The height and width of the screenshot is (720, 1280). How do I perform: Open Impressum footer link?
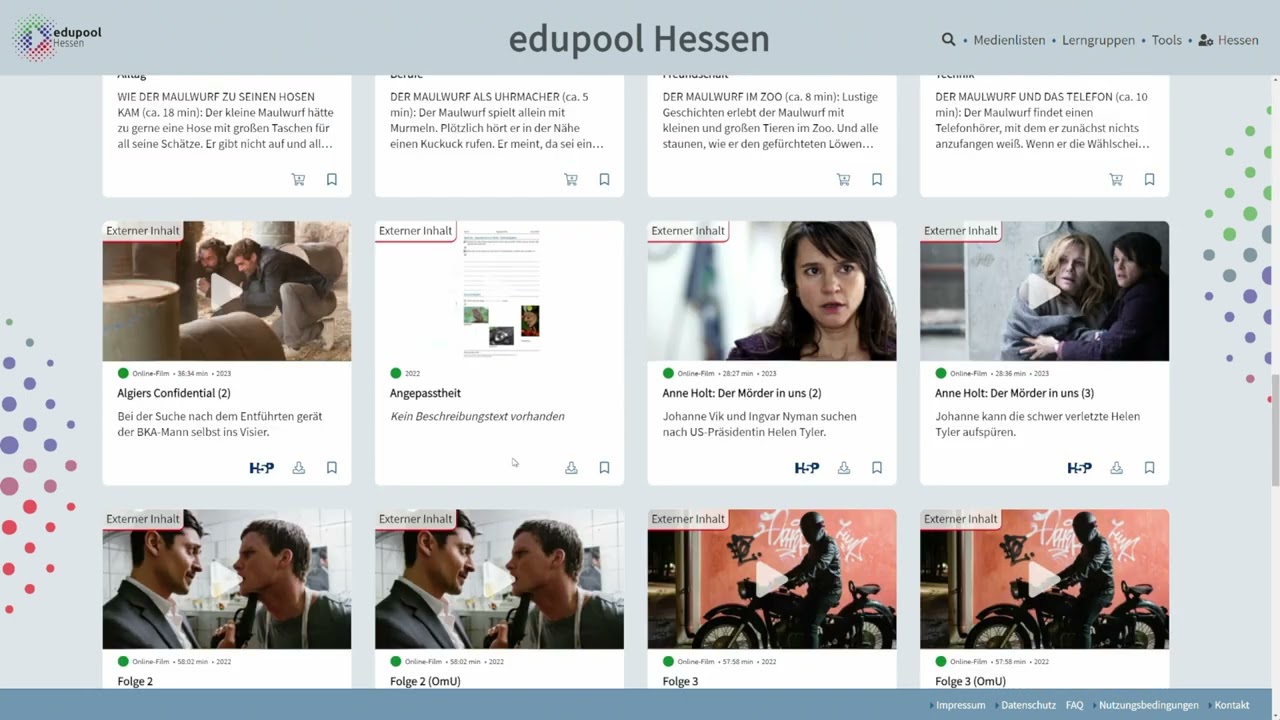961,705
